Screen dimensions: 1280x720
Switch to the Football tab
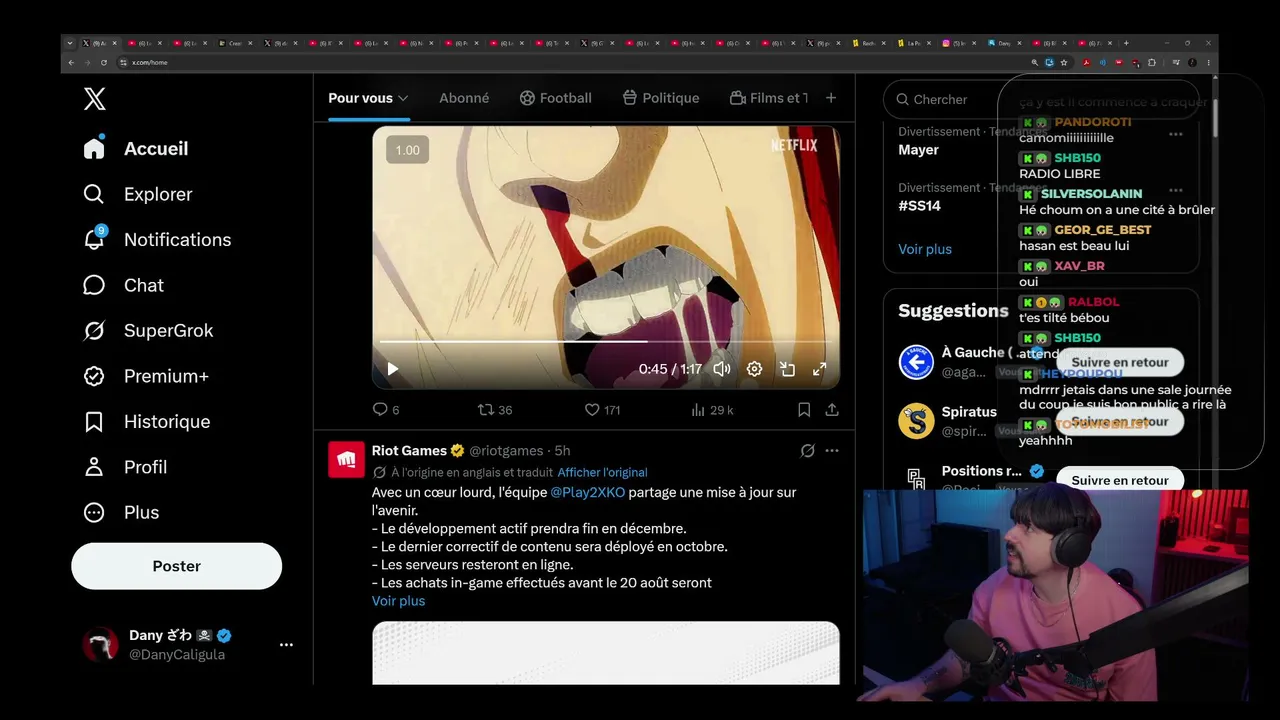coord(555,98)
